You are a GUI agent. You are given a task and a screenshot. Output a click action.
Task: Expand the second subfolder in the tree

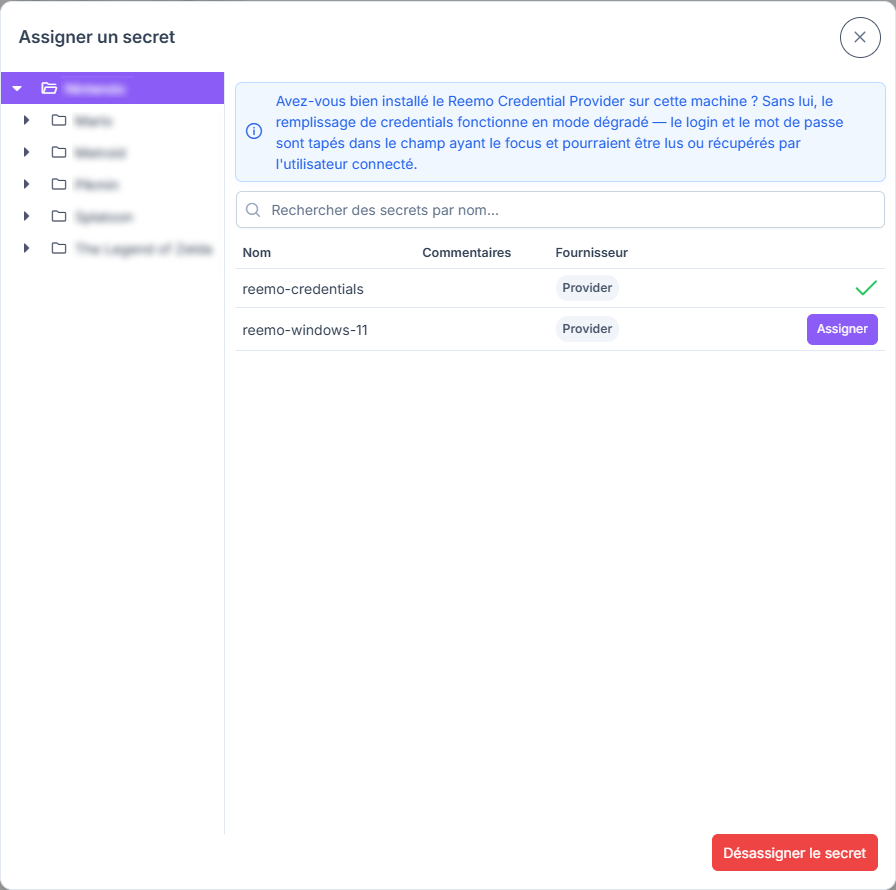click(26, 152)
